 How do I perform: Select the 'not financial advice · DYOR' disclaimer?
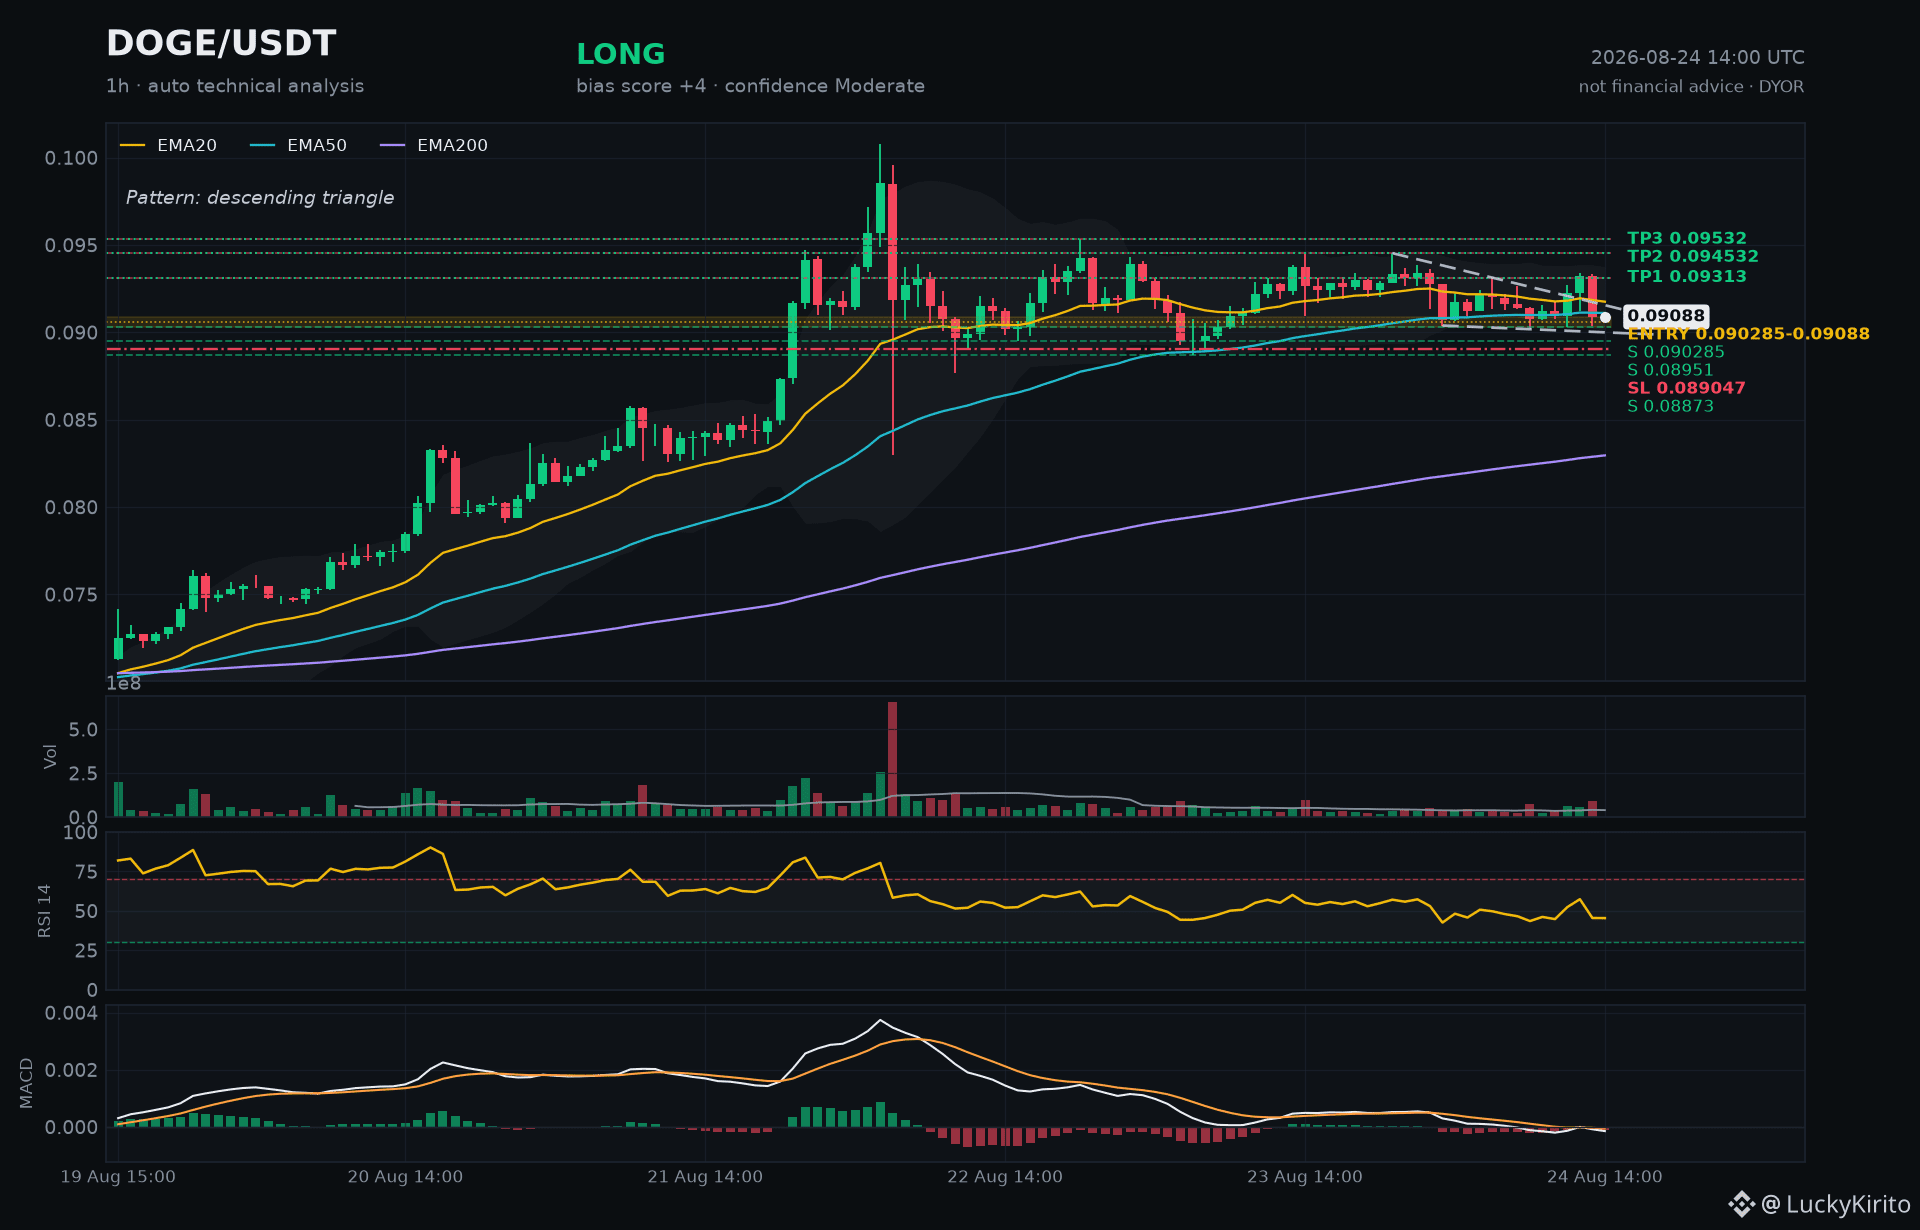pos(1692,87)
